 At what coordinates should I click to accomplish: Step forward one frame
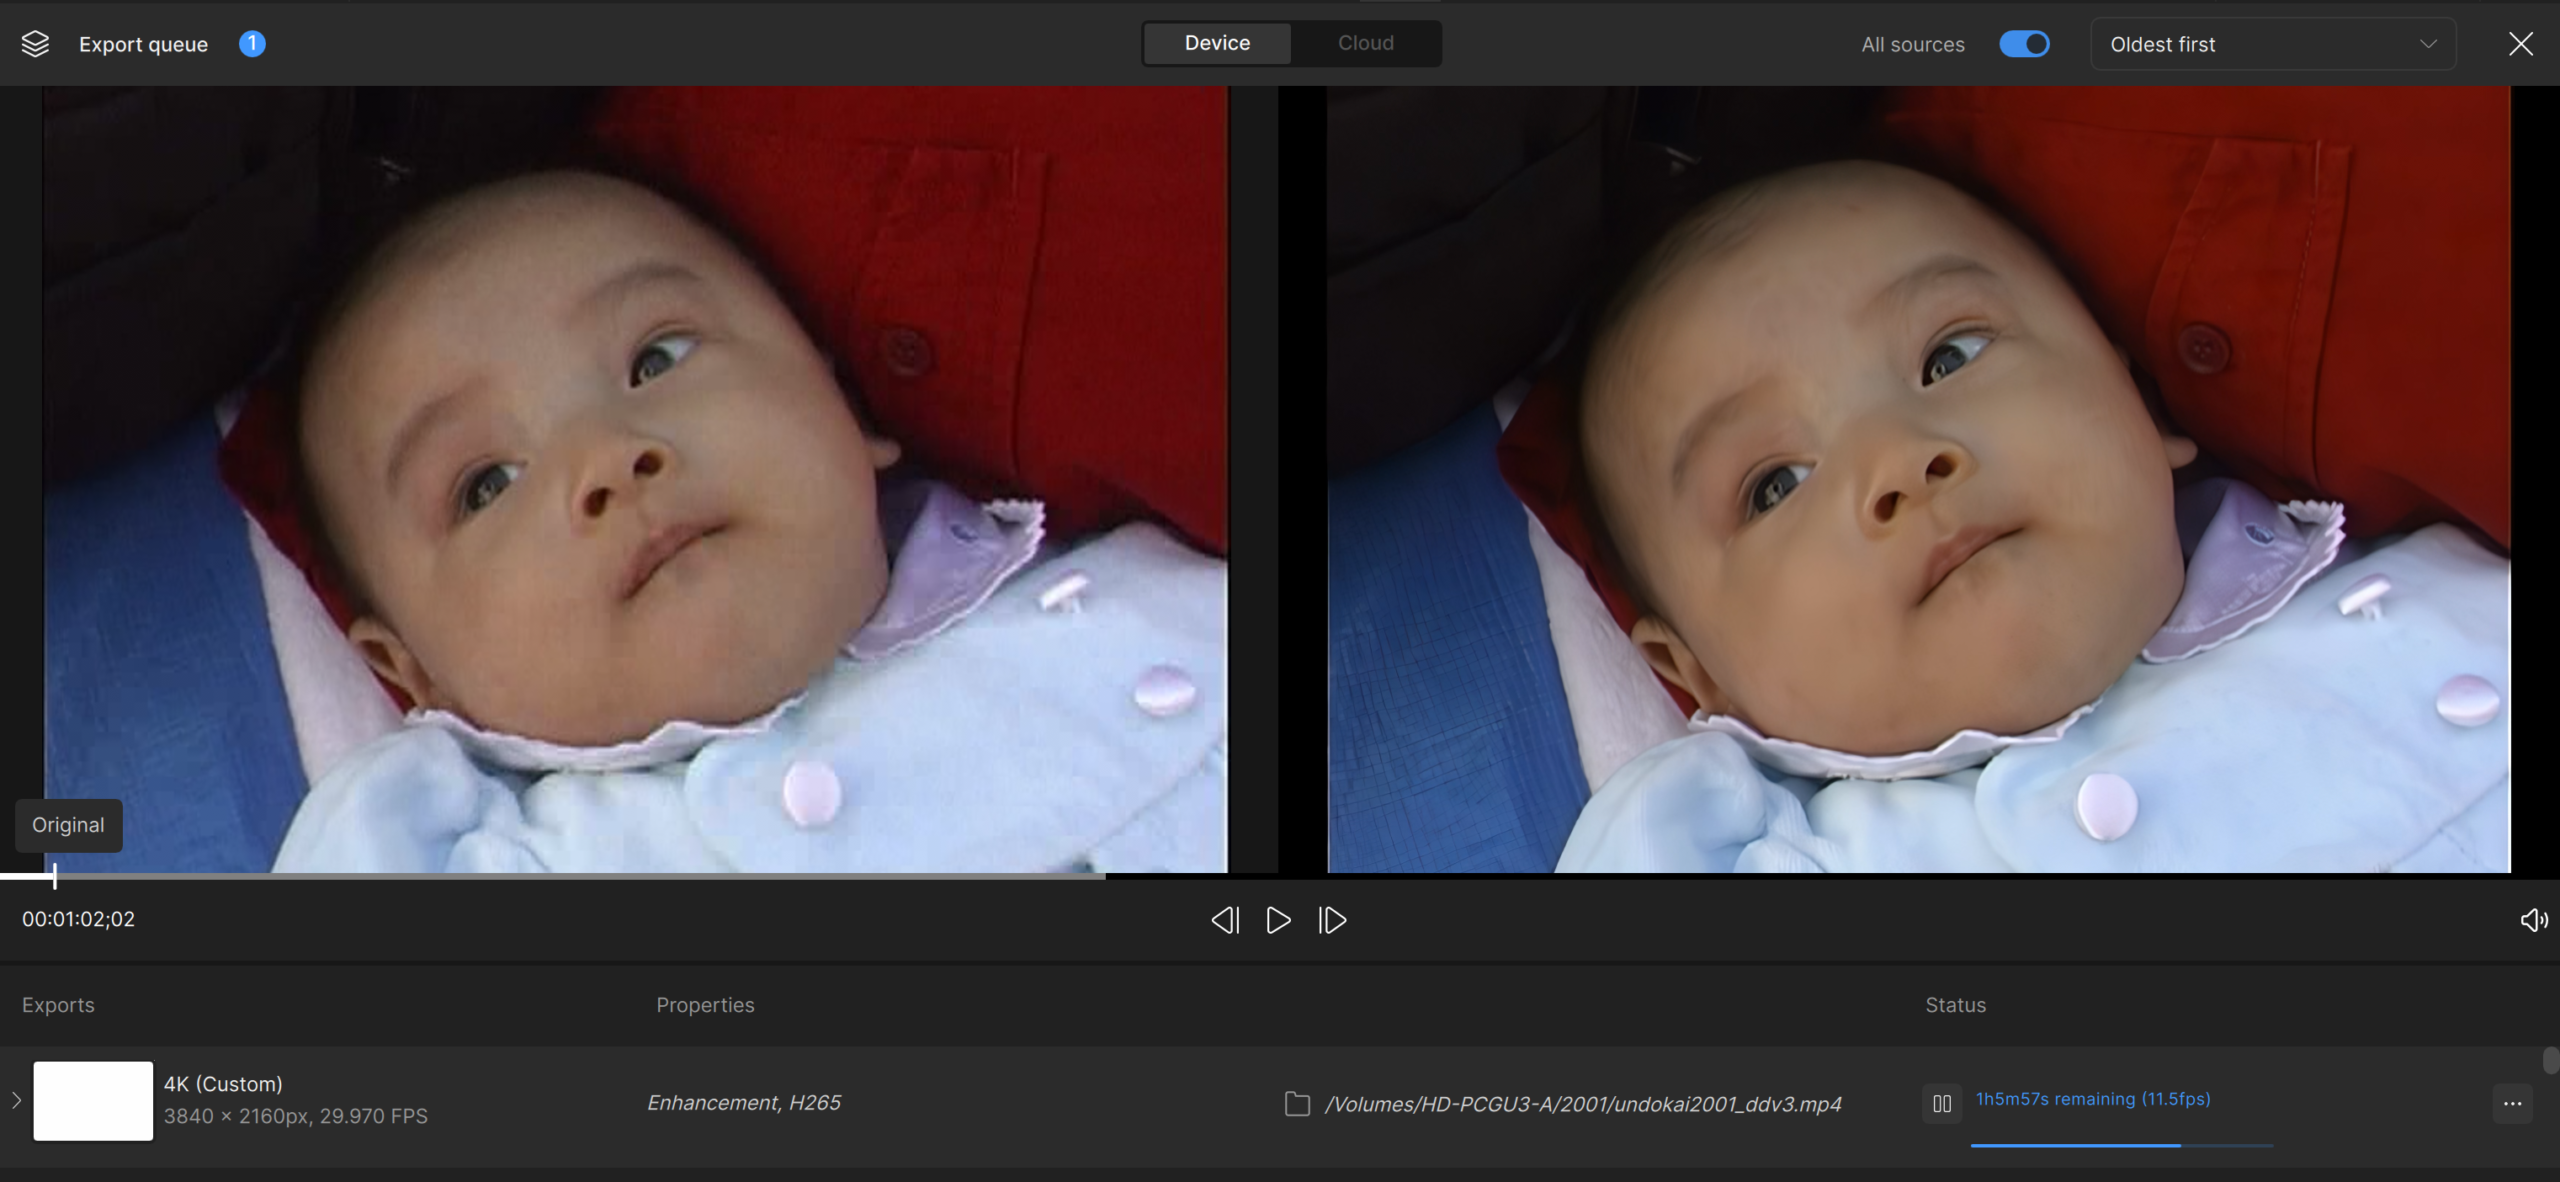[1332, 920]
